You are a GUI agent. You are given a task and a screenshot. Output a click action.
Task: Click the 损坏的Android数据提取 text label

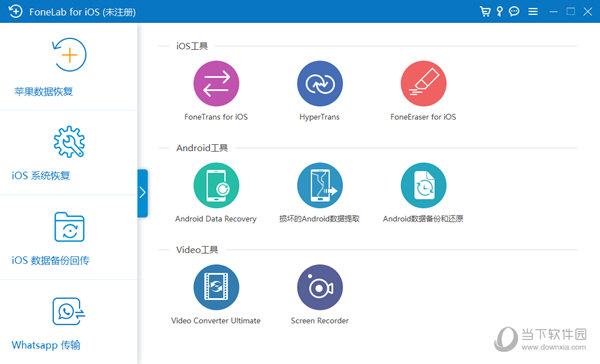click(320, 219)
